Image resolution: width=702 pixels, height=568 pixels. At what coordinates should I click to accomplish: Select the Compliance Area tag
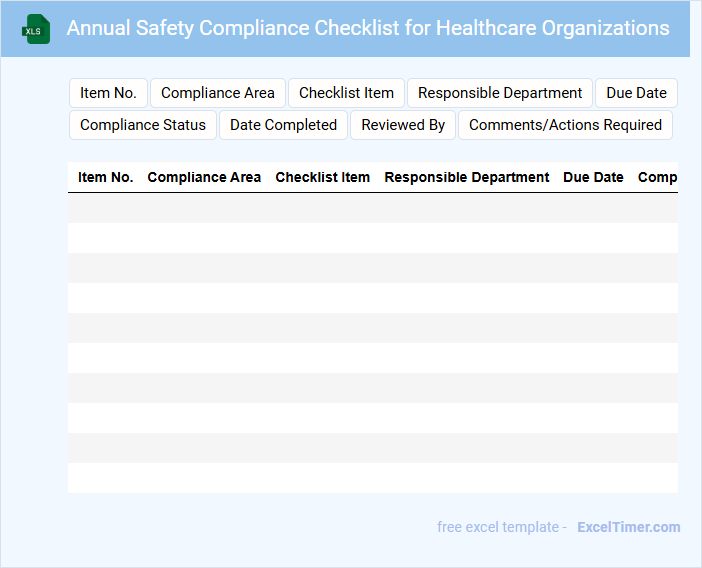[218, 93]
